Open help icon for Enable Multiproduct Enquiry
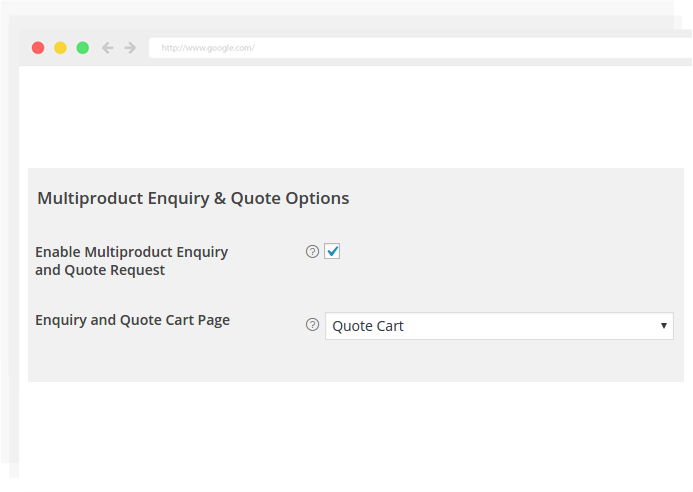The width and height of the screenshot is (693, 492). click(x=312, y=252)
